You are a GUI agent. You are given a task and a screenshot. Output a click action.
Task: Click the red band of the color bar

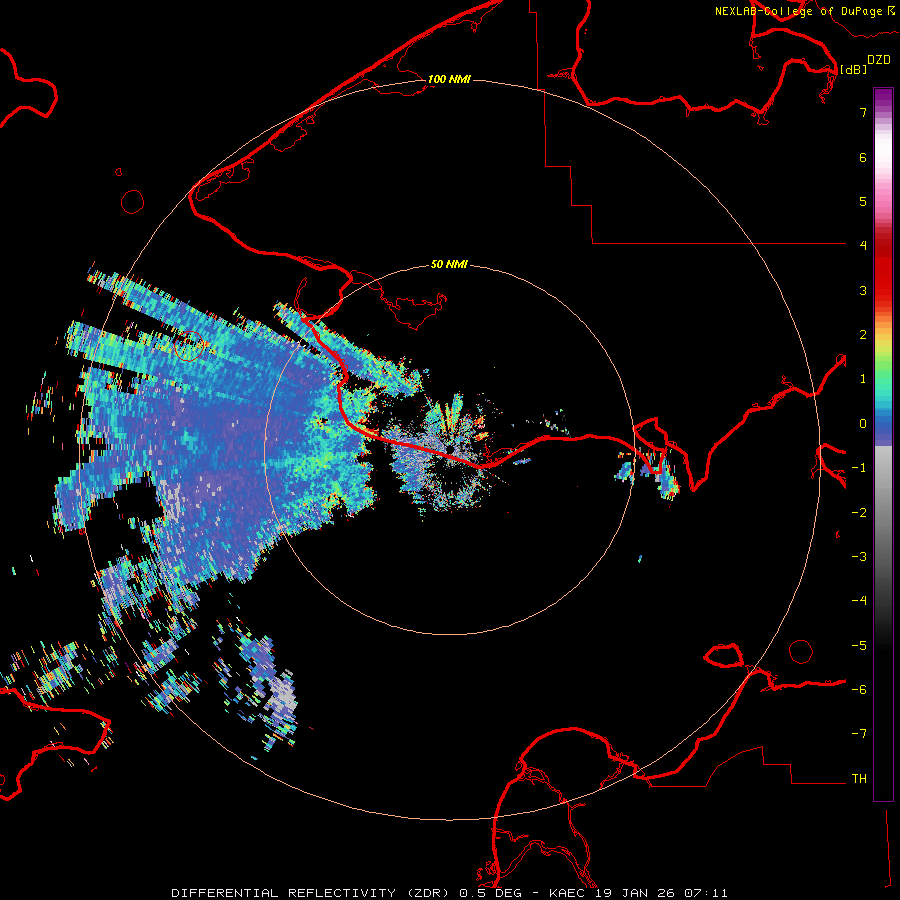(883, 270)
